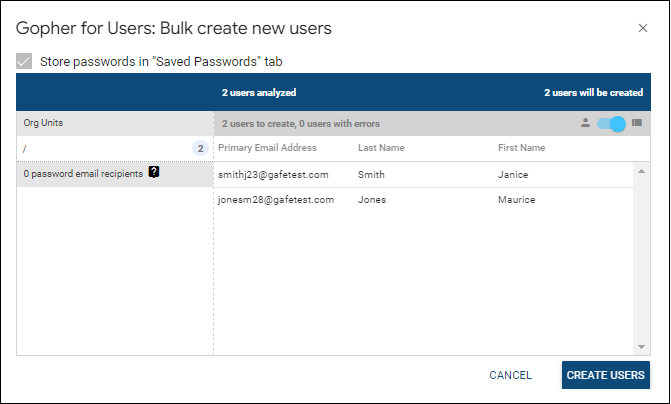Click the list view icon right of toggle
Image resolution: width=671 pixels, height=404 pixels.
point(637,124)
